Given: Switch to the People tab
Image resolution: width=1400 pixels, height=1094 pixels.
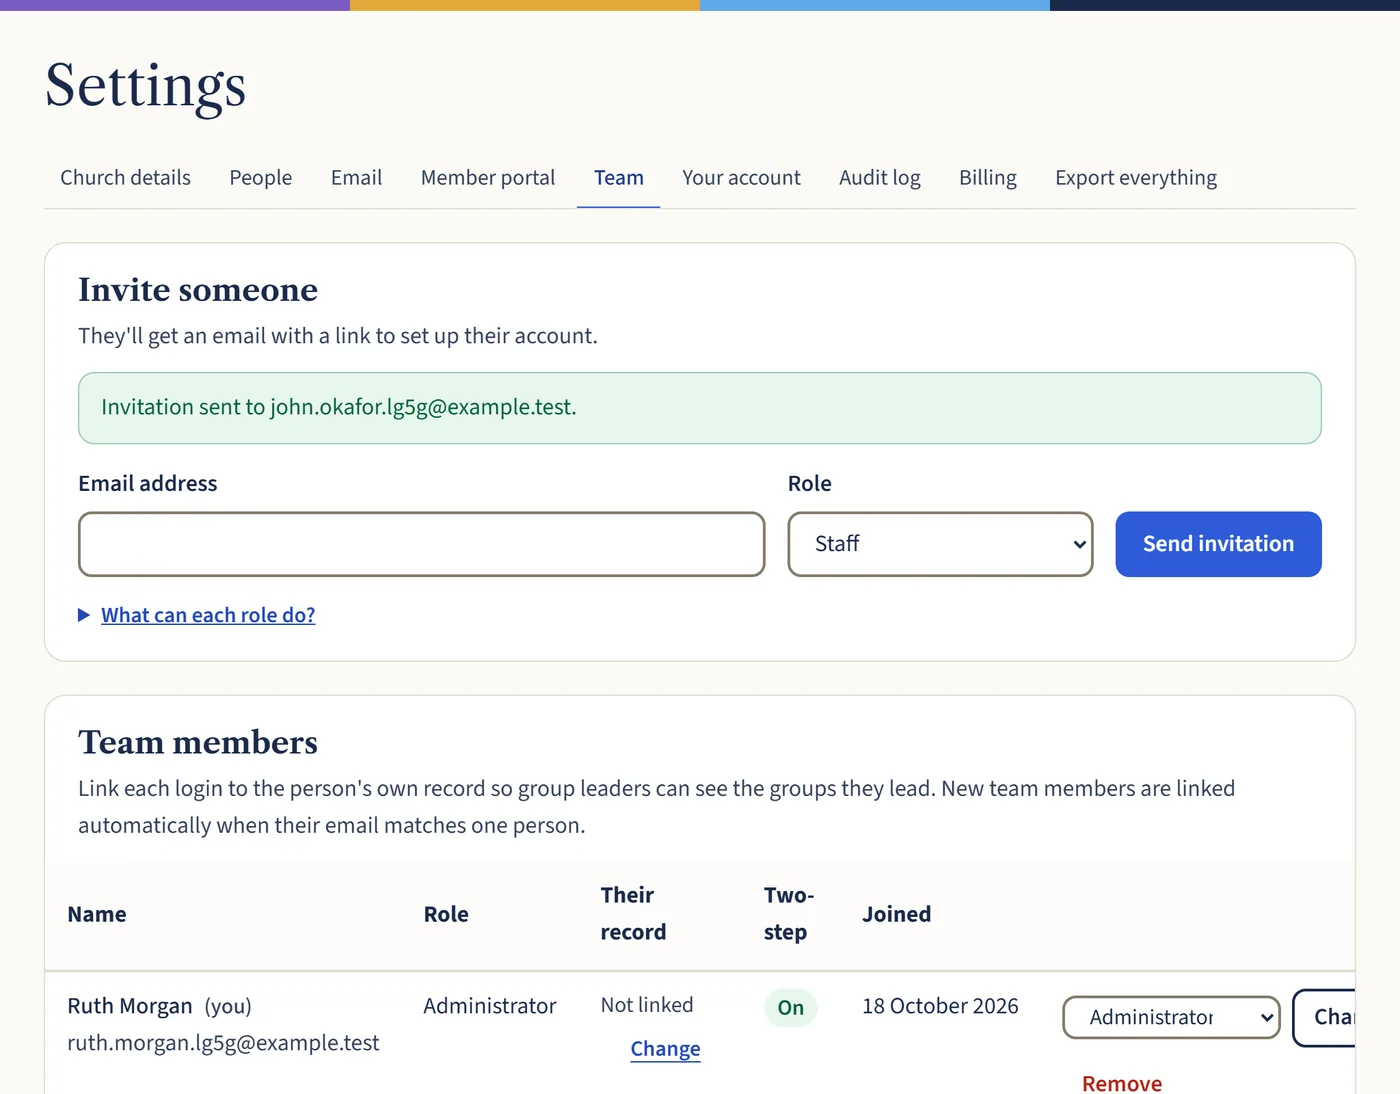Looking at the screenshot, I should [x=261, y=178].
